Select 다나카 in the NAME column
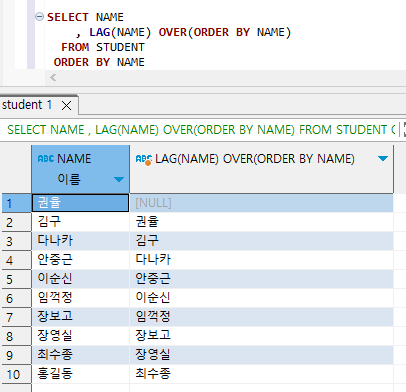The image size is (406, 392). [x=80, y=241]
